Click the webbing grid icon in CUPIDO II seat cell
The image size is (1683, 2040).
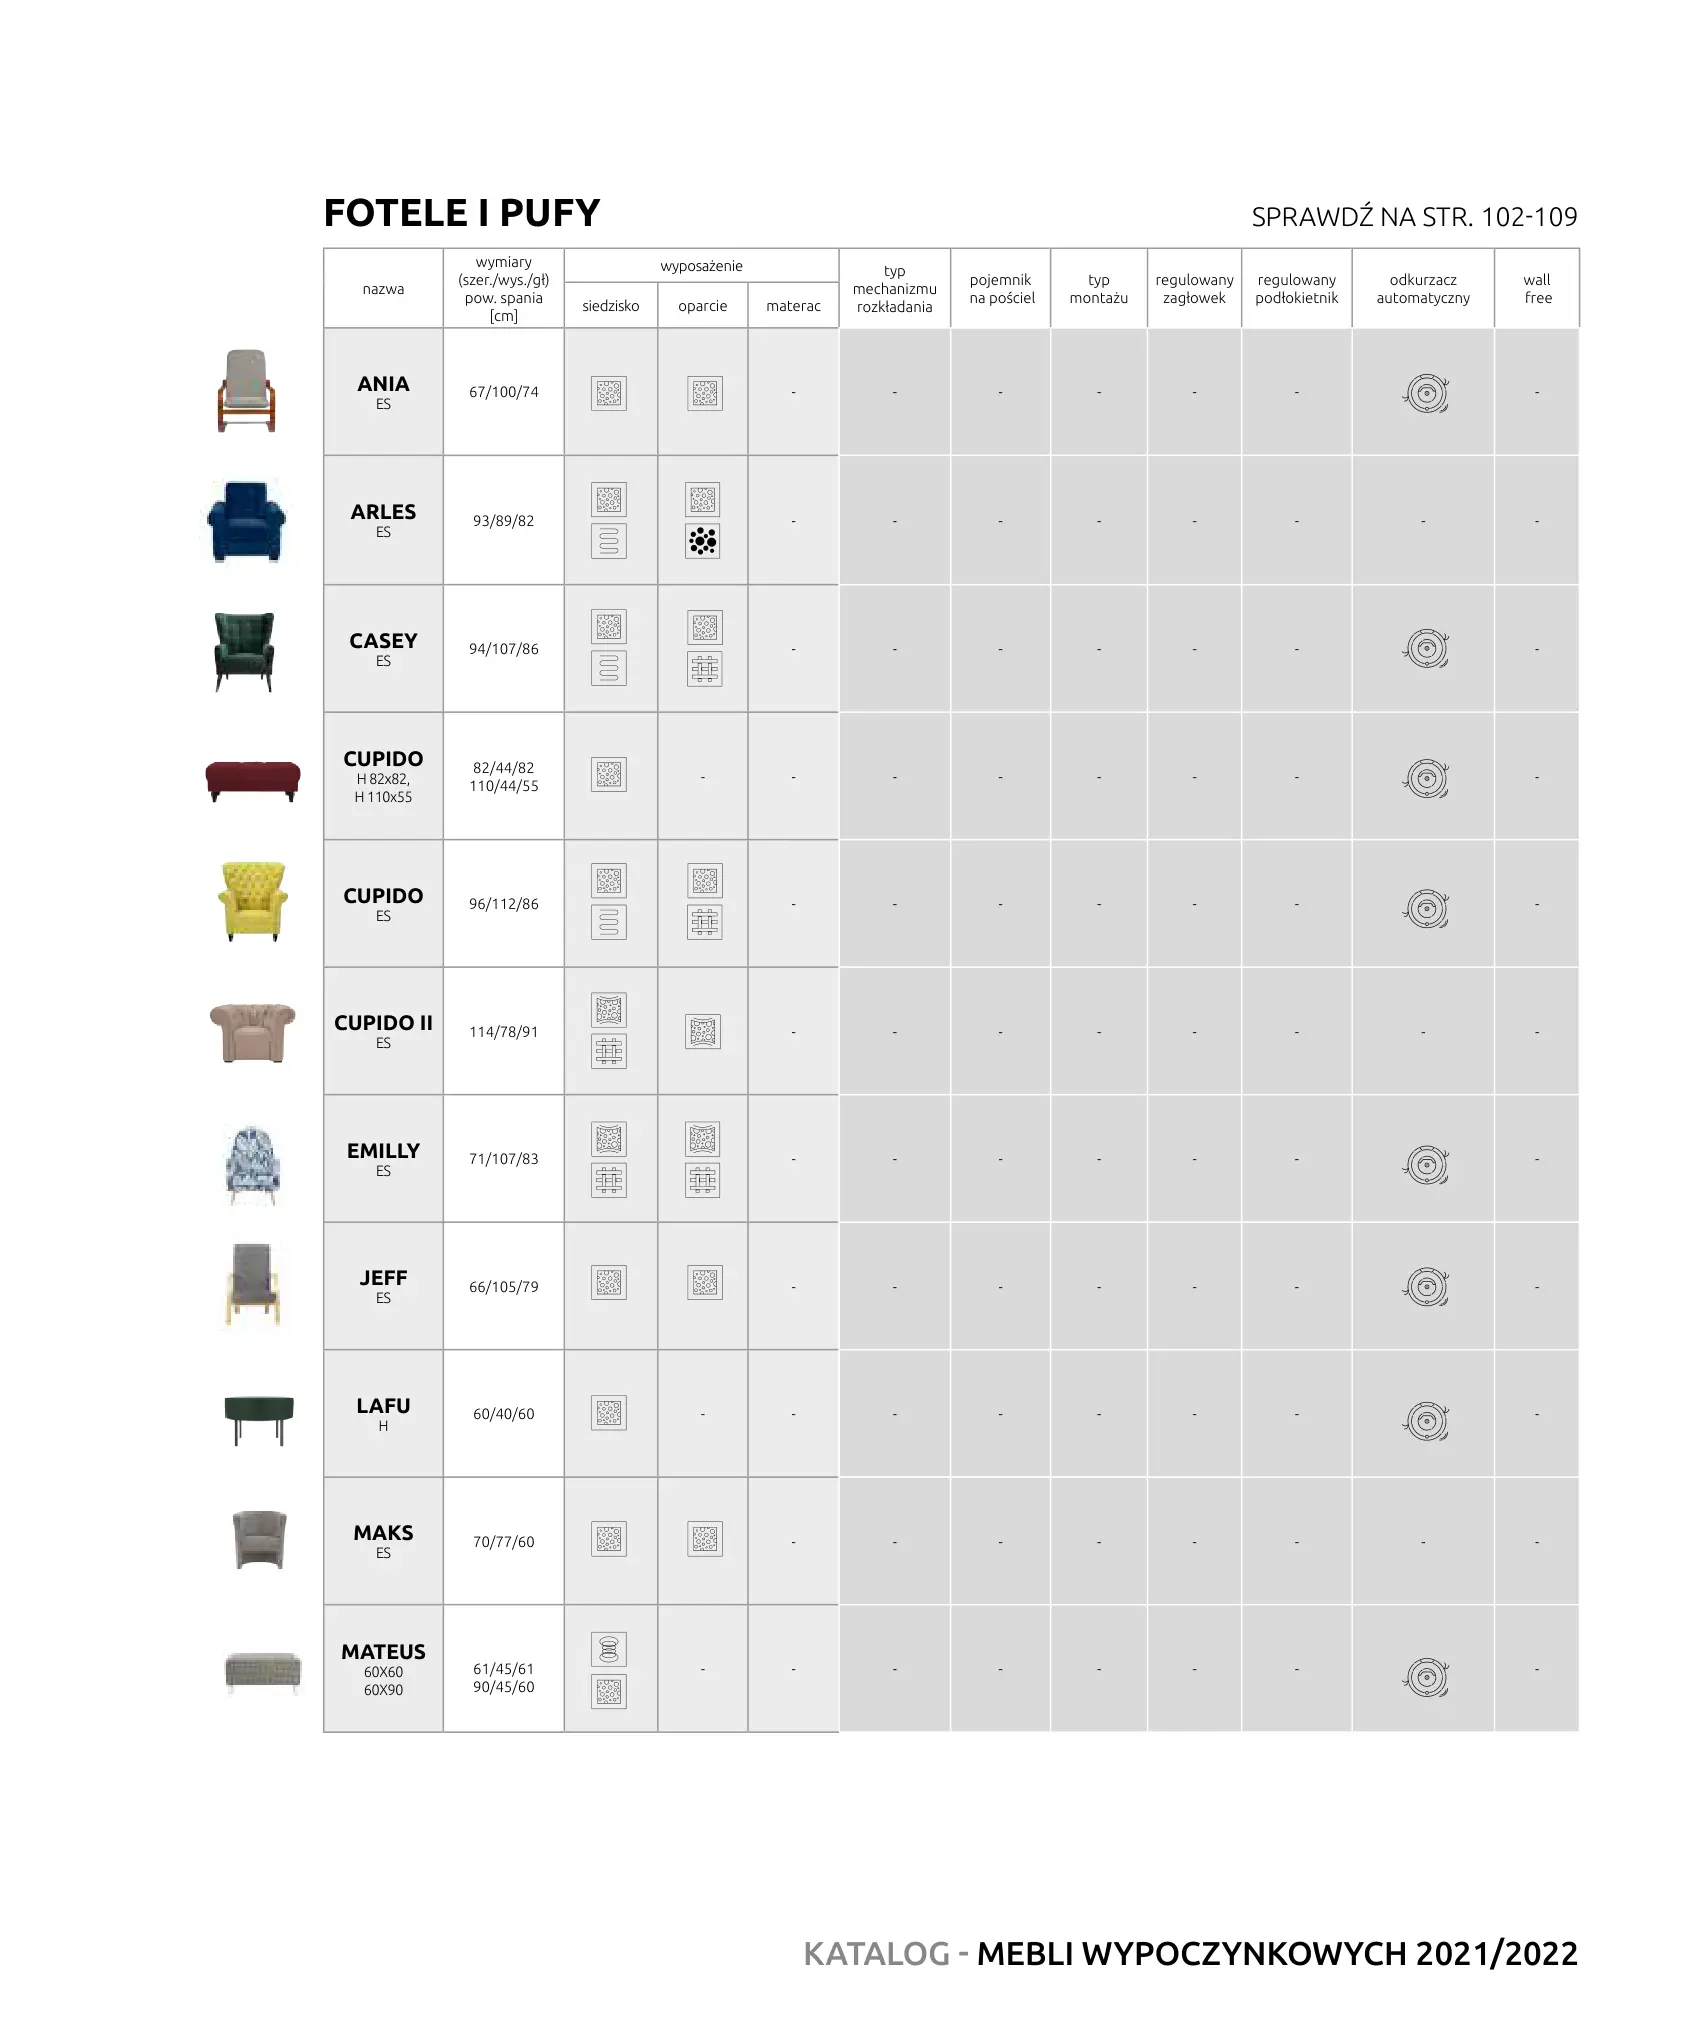(x=609, y=1051)
